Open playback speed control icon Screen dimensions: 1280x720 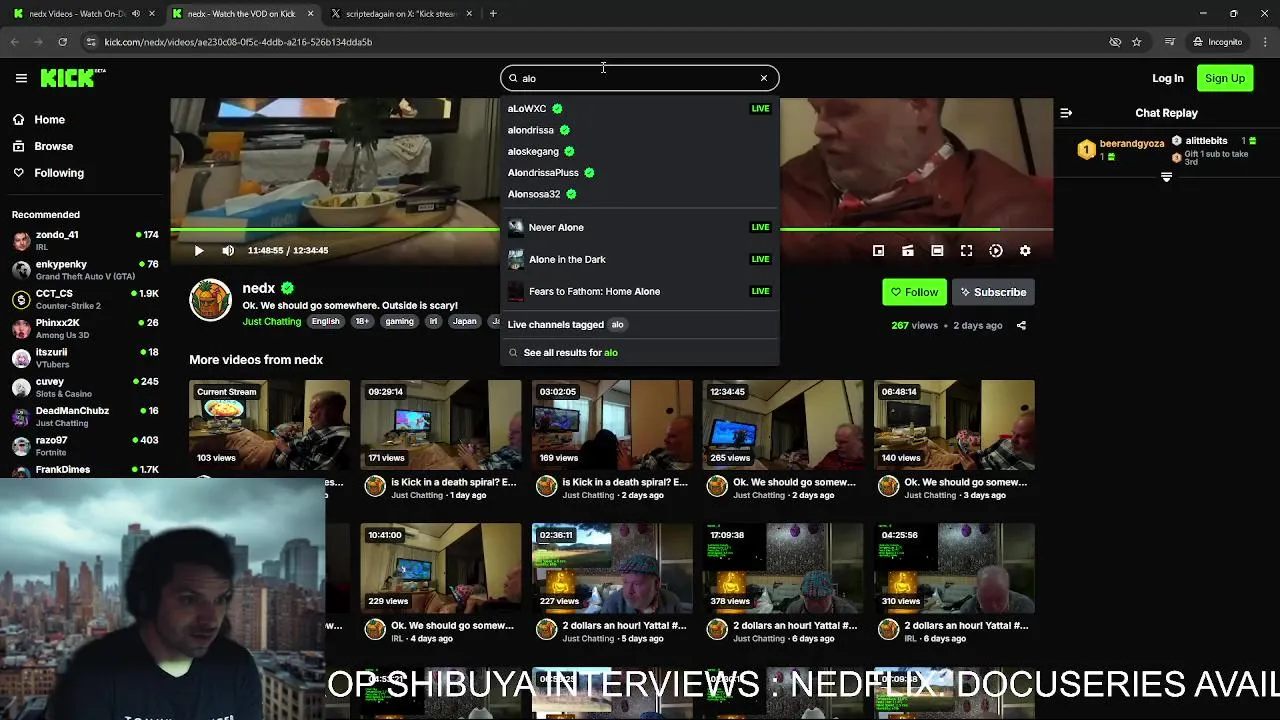click(996, 251)
